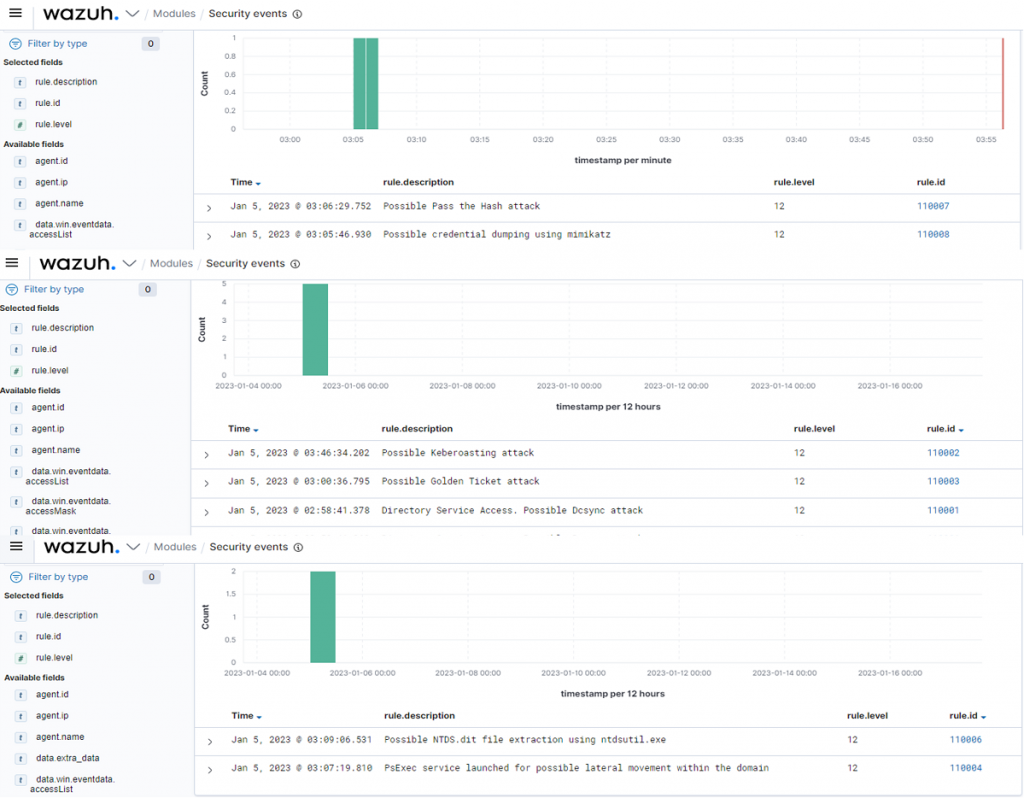Click the type icon beside agent.ip in the Keberoasting panel
This screenshot has width=1024, height=798.
click(16, 429)
